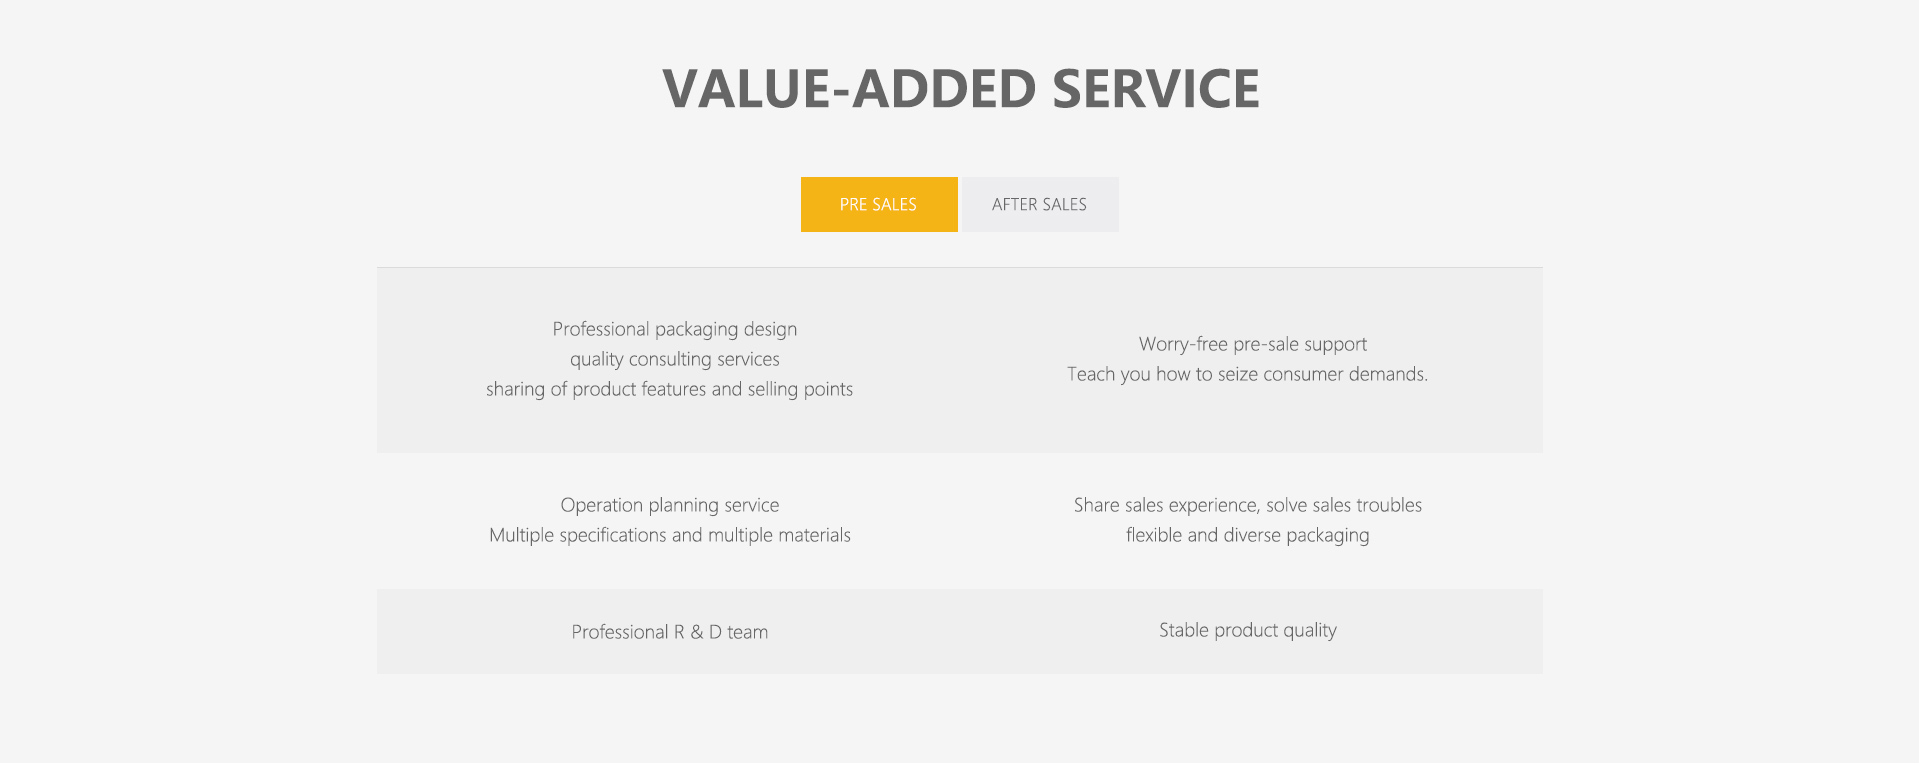Click the word VALUE-ADDED in the heading
This screenshot has height=763, width=1920.
[848, 89]
